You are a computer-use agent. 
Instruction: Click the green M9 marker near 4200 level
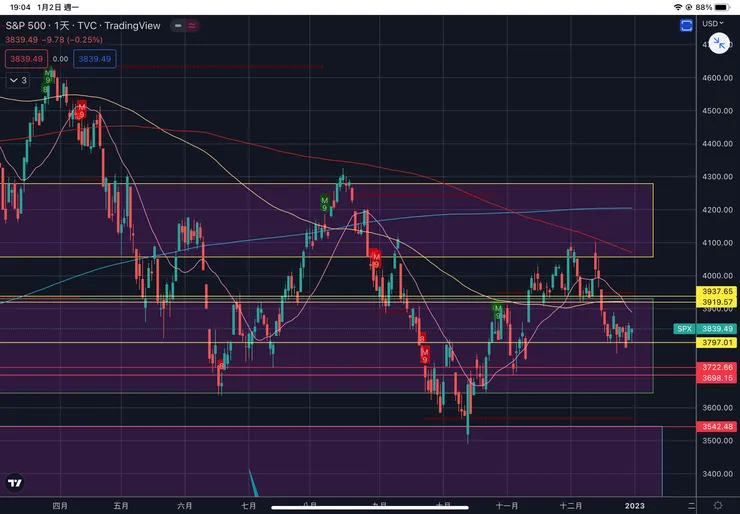324,204
